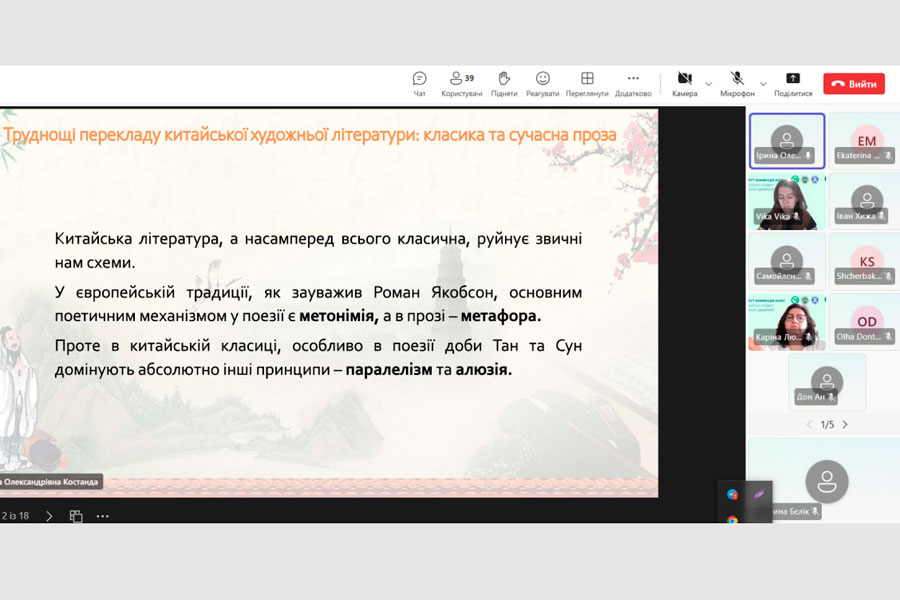Viewport: 900px width, 600px height.
Task: Select the Olha Dont… participant tile
Action: click(866, 322)
